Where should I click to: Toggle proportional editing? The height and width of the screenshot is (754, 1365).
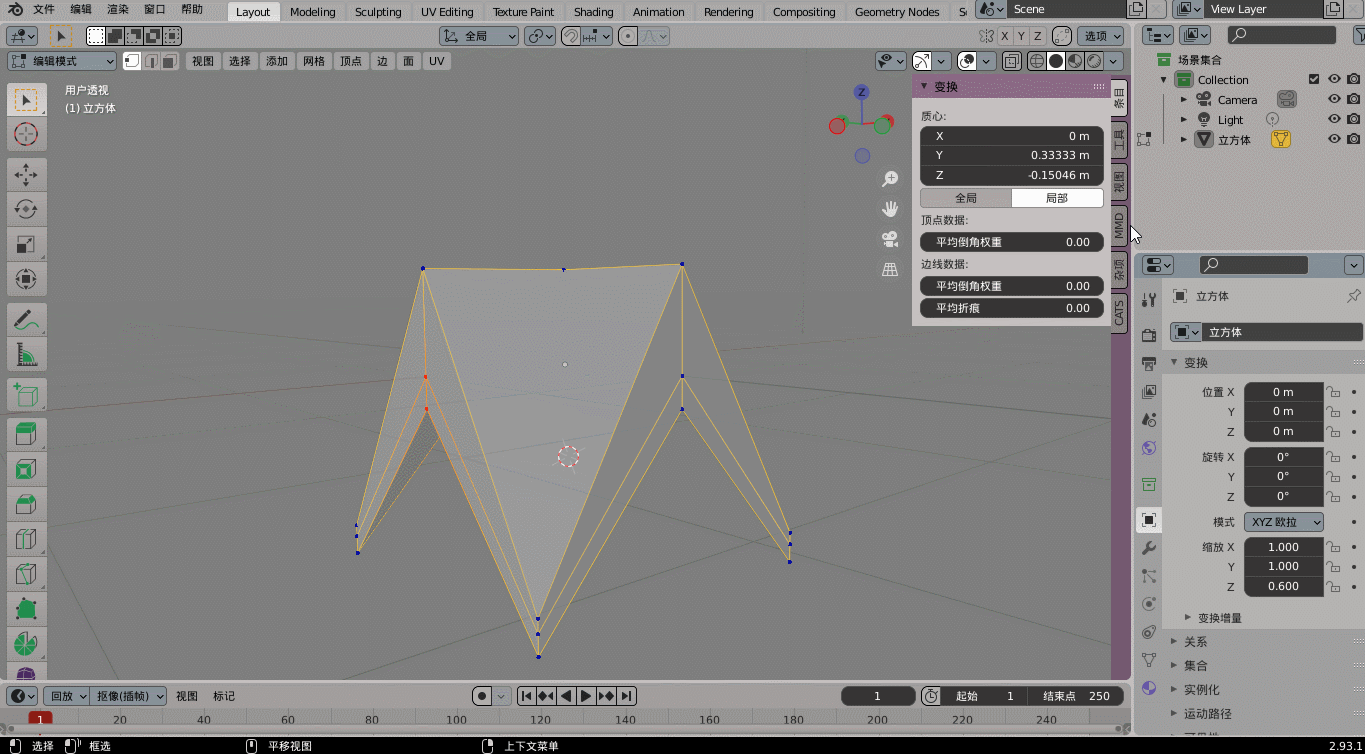click(628, 36)
